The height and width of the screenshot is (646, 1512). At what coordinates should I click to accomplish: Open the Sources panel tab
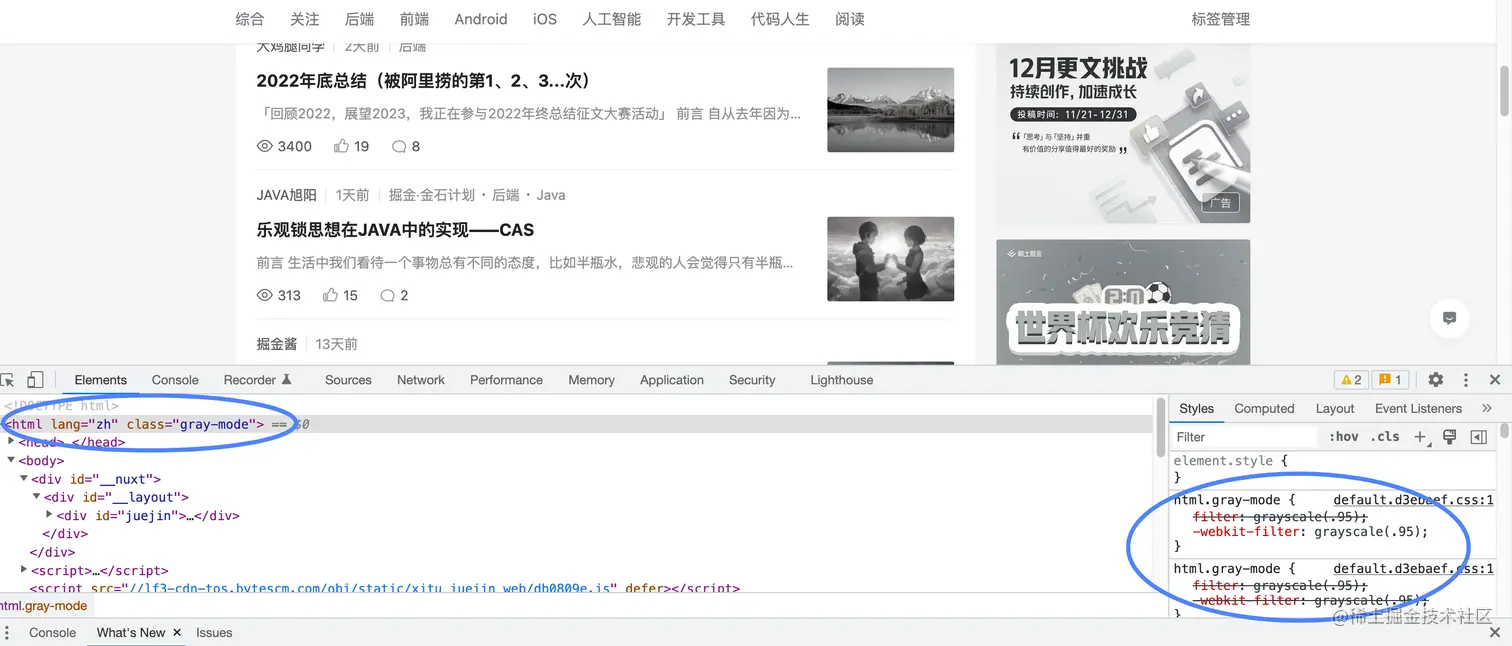[348, 380]
